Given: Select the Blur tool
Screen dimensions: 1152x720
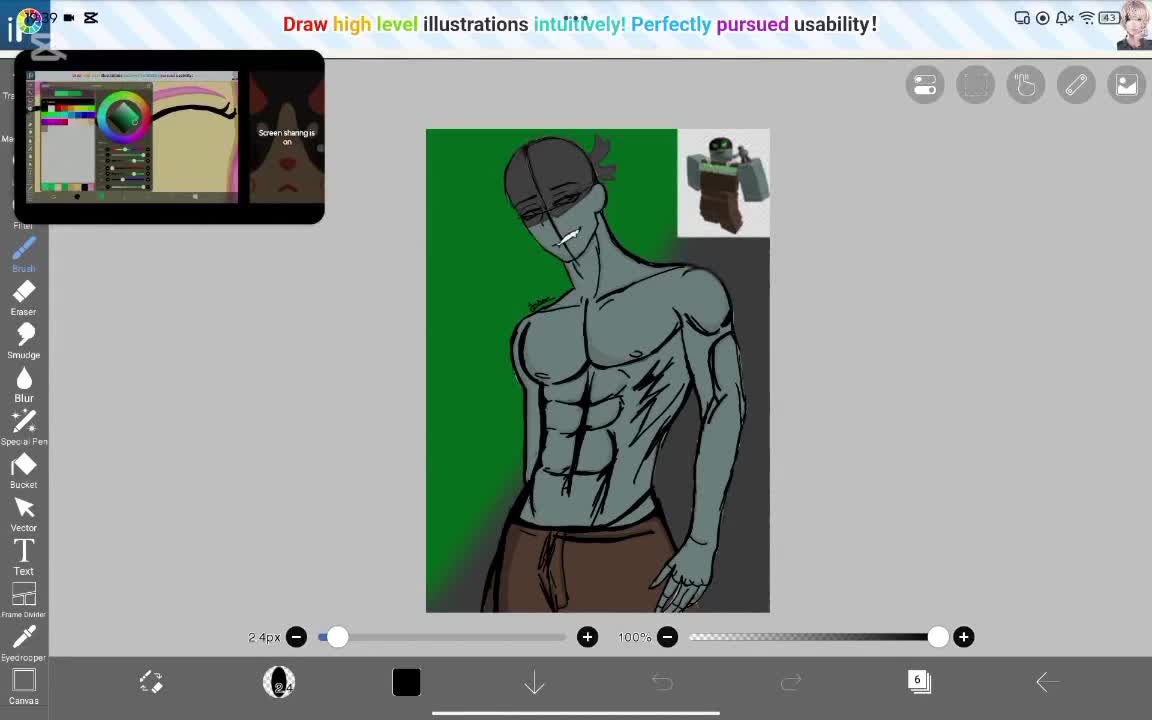Looking at the screenshot, I should [x=24, y=384].
